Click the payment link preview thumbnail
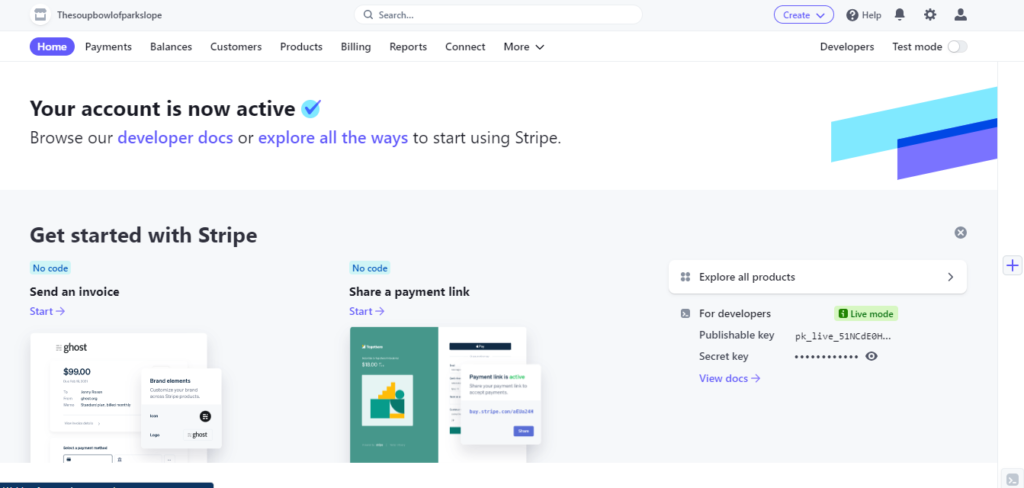 445,395
